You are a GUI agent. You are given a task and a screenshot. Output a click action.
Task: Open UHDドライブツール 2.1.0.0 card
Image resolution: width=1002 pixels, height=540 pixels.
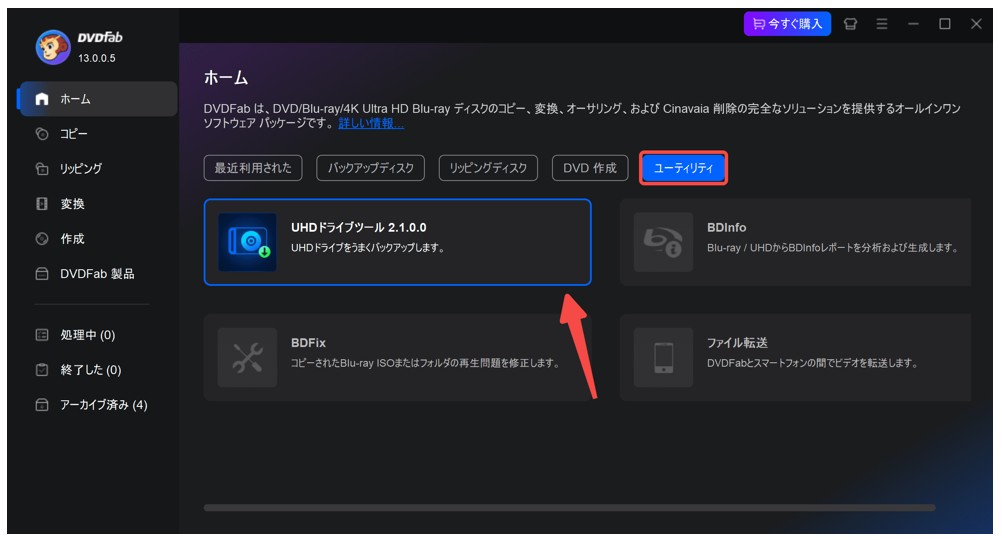[x=397, y=242]
